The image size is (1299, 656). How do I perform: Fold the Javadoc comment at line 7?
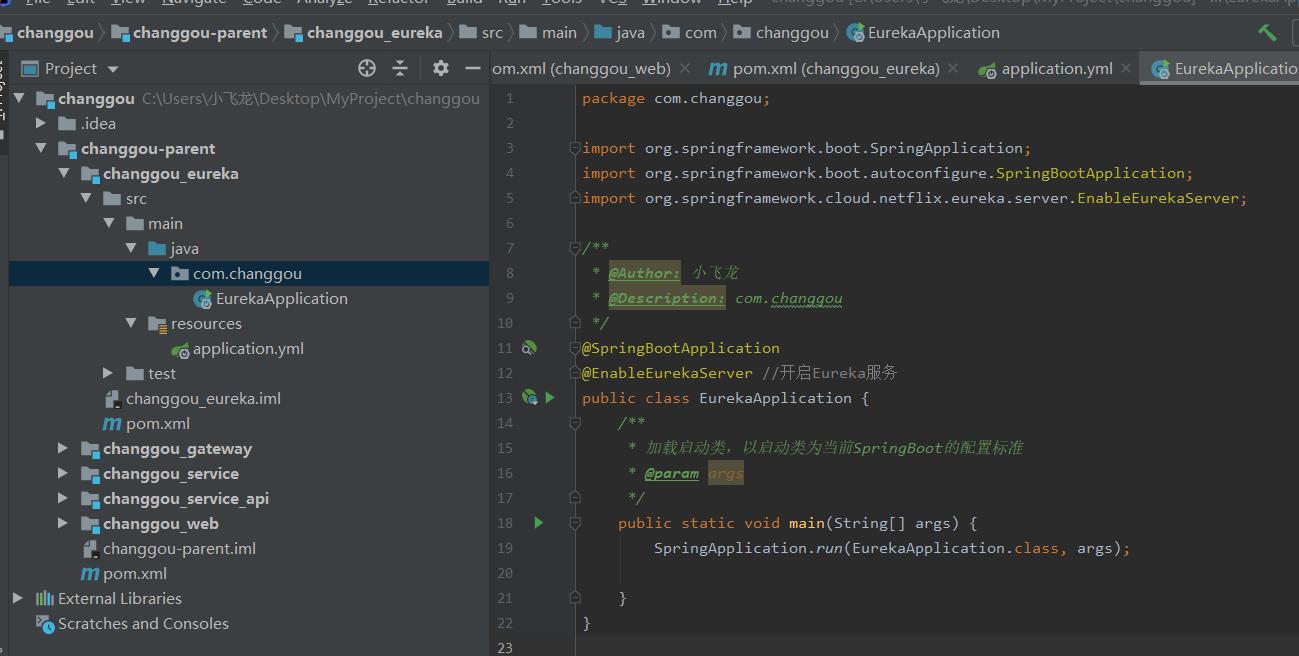pyautogui.click(x=575, y=248)
